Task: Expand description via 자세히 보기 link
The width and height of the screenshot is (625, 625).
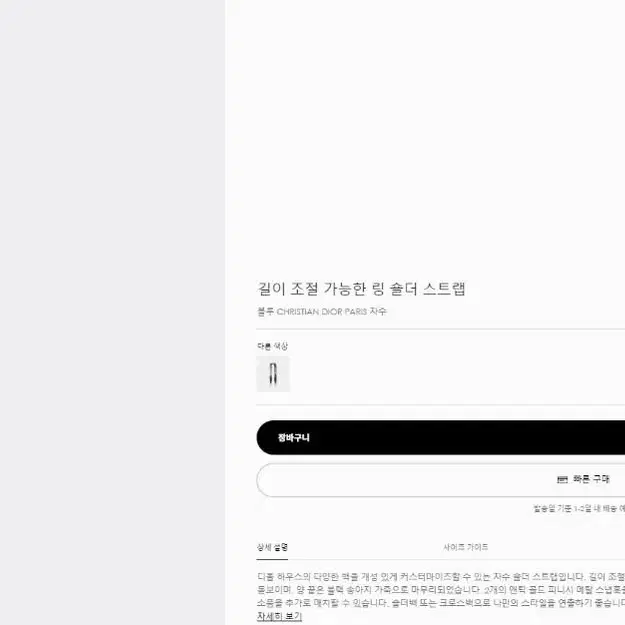Action: coord(279,616)
